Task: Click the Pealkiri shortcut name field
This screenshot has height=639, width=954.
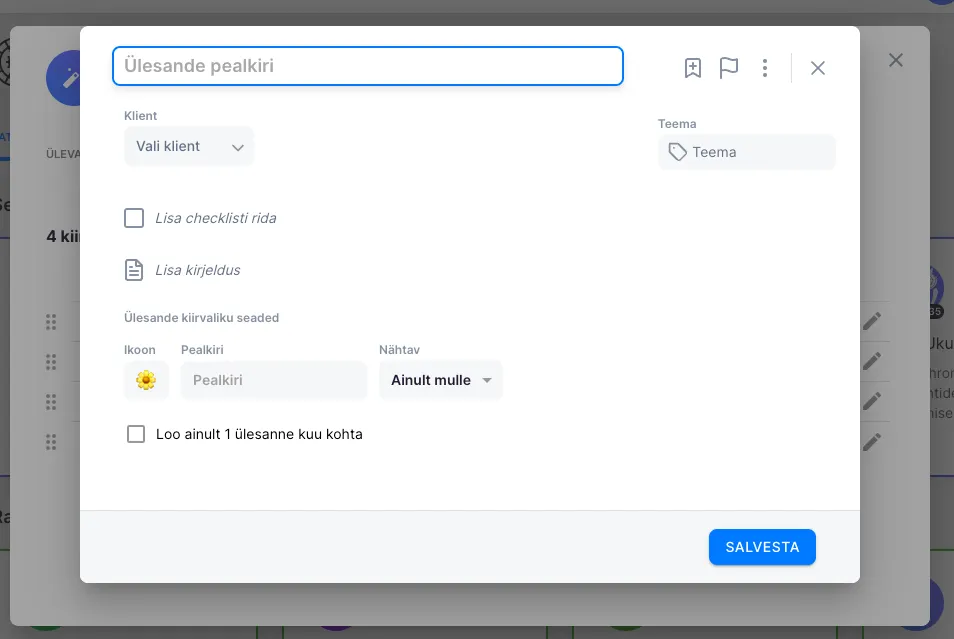Action: pyautogui.click(x=274, y=380)
